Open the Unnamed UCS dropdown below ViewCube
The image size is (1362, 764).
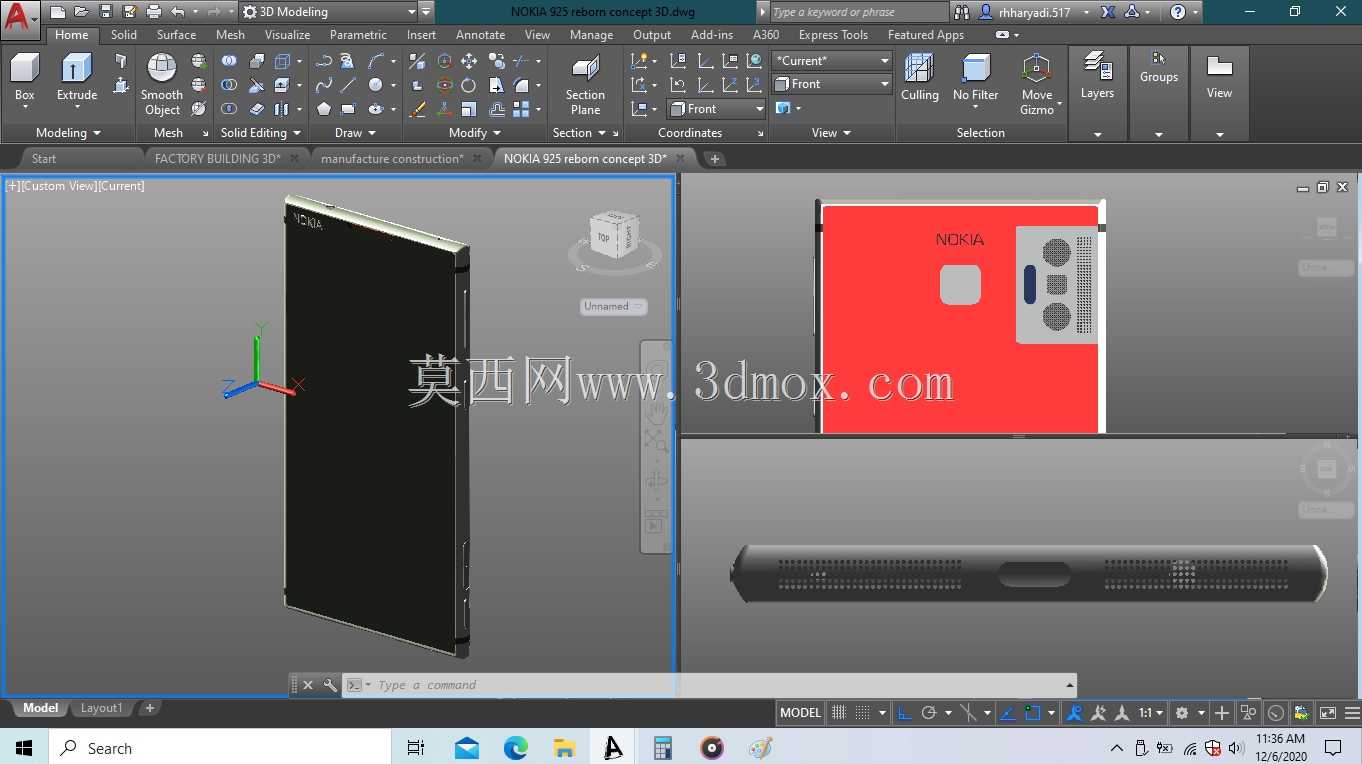click(x=613, y=307)
